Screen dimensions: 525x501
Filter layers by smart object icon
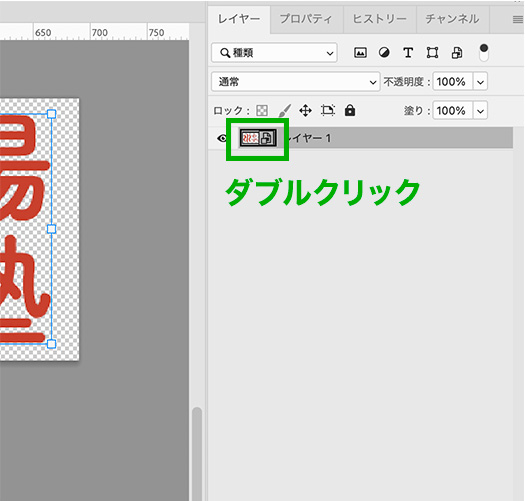pyautogui.click(x=457, y=53)
